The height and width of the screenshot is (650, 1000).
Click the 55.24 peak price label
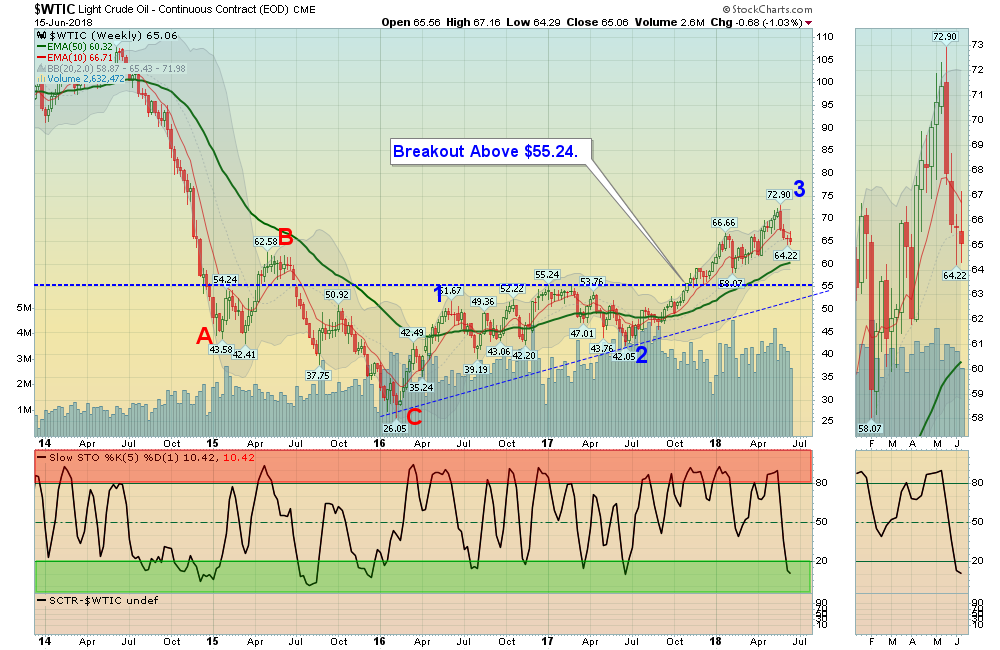click(x=547, y=275)
